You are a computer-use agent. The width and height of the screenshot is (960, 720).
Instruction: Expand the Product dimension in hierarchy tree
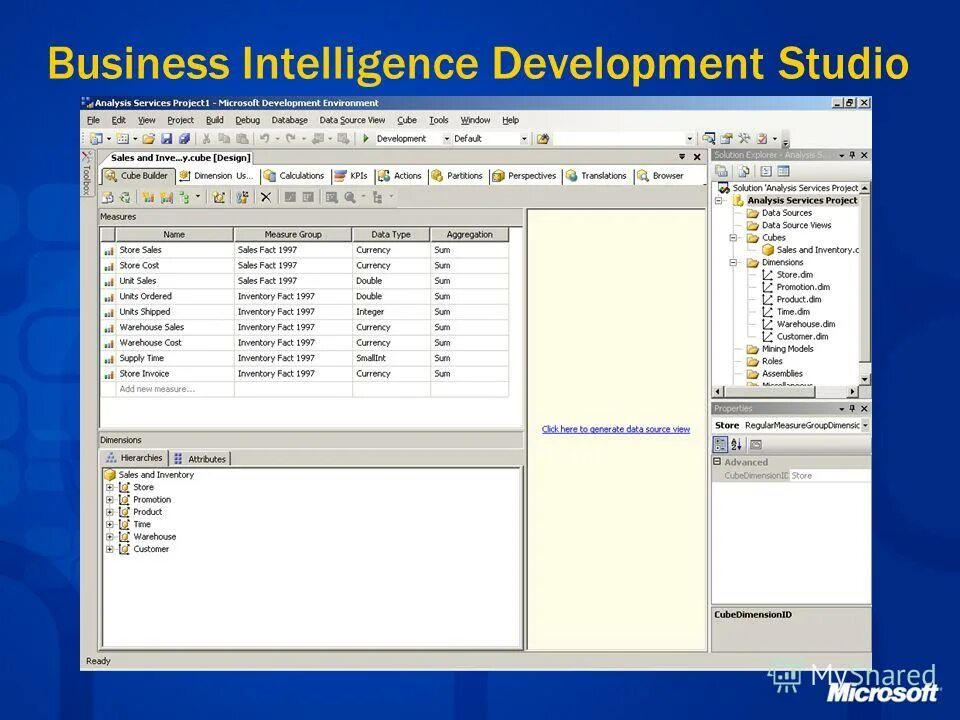[x=110, y=512]
